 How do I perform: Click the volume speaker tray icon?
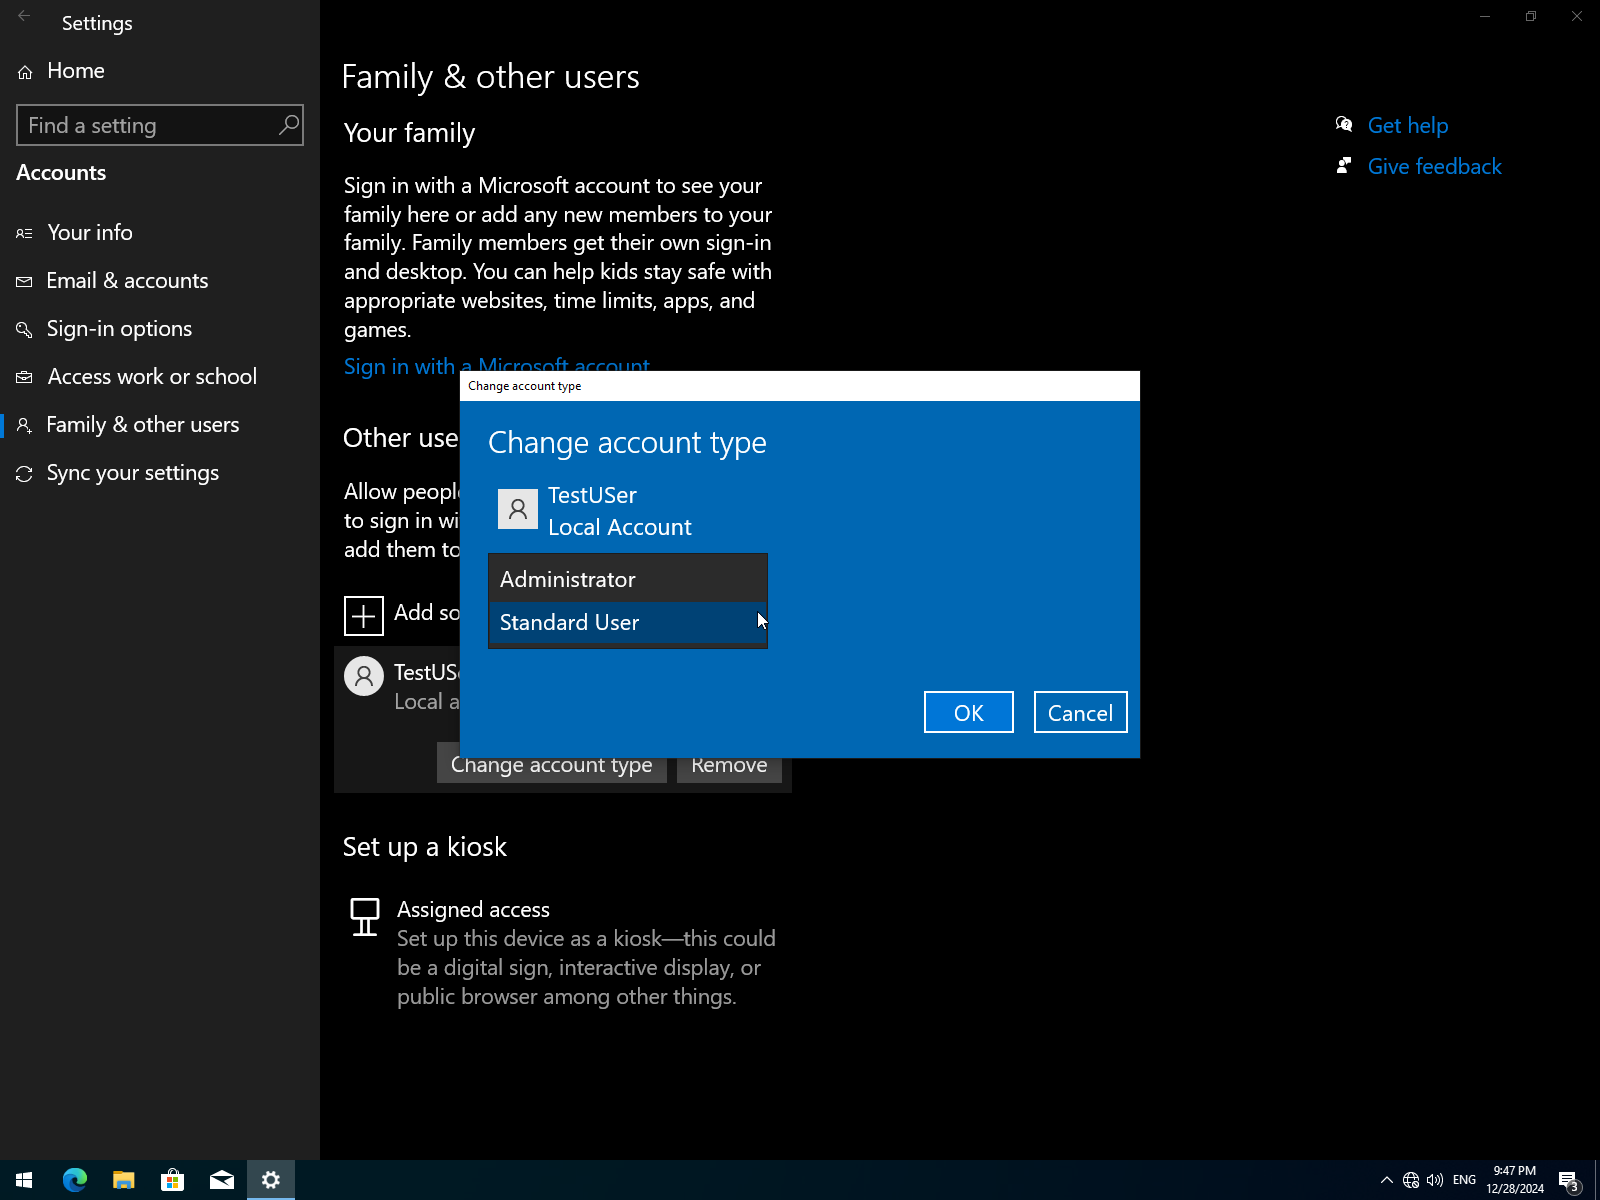click(x=1435, y=1180)
